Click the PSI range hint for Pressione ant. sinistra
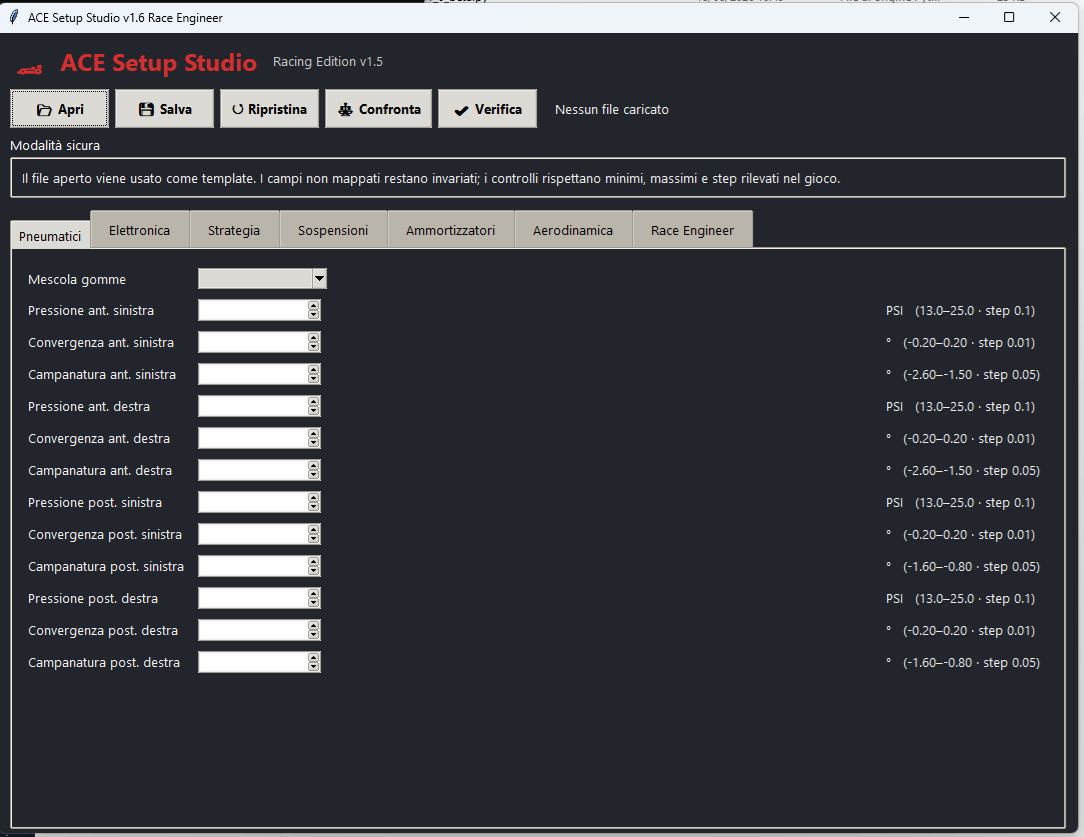 coord(960,310)
